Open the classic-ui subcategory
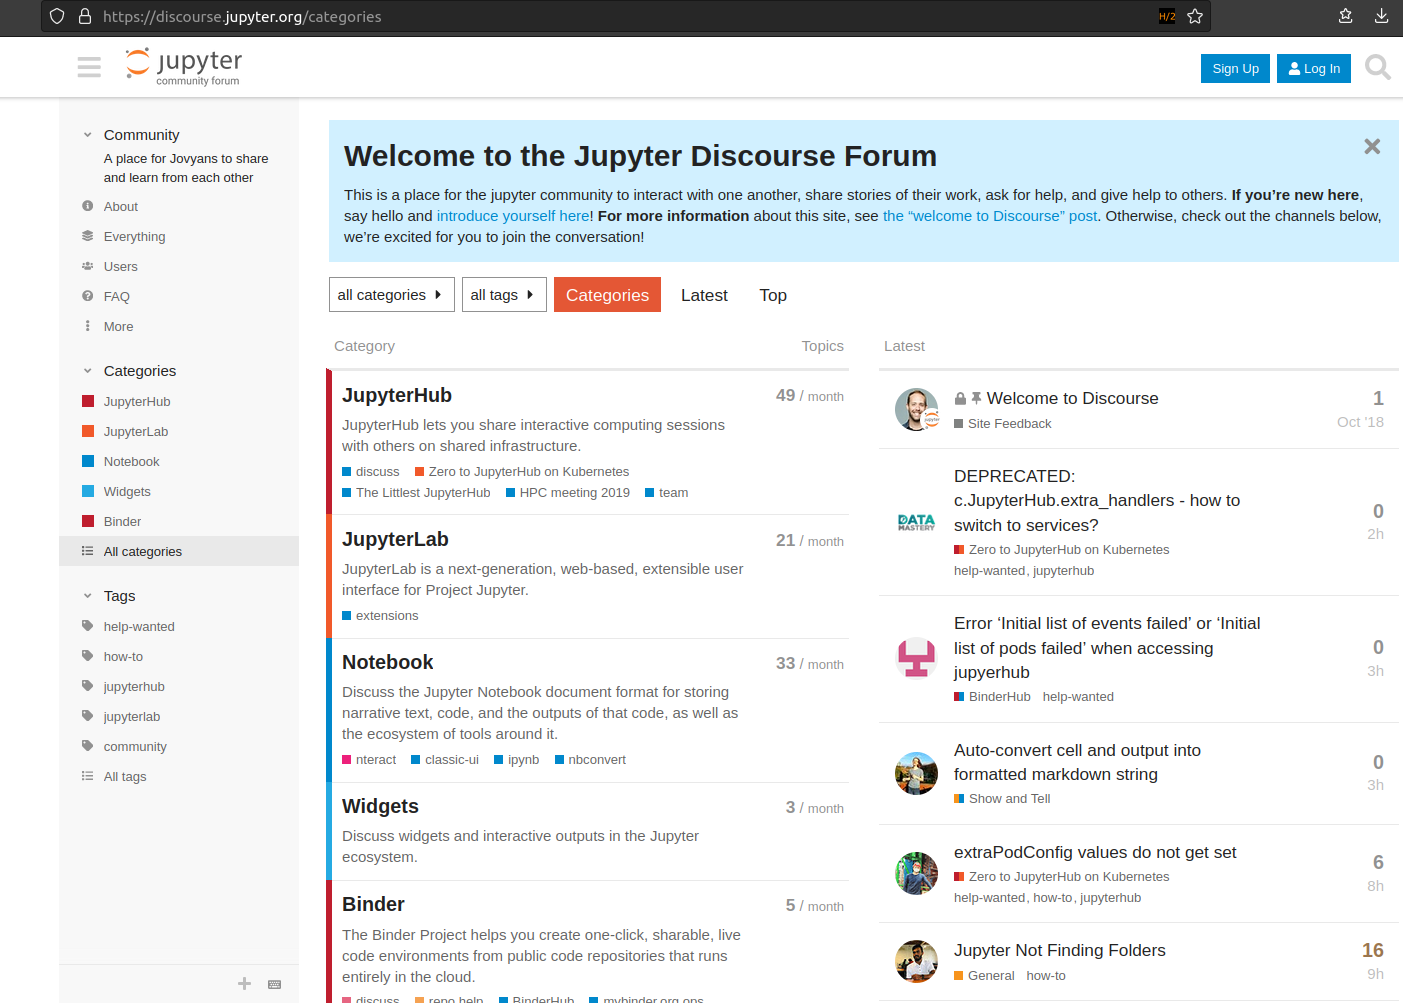 click(x=445, y=760)
